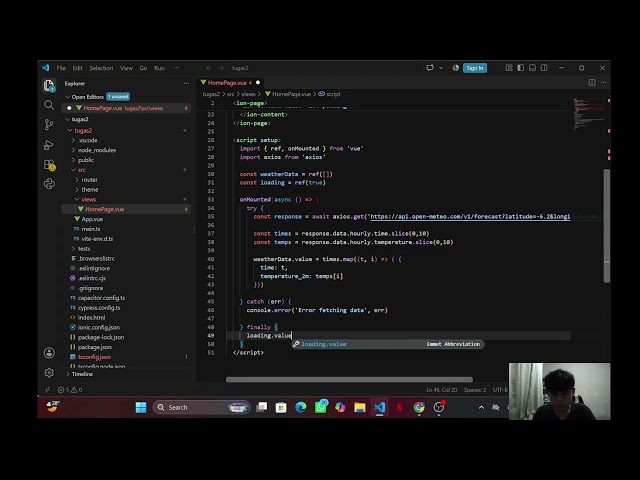The height and width of the screenshot is (480, 640).
Task: Show hidden system tray icons chevron
Action: pyautogui.click(x=481, y=407)
